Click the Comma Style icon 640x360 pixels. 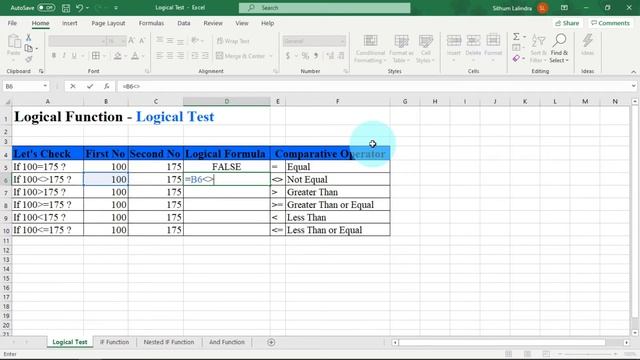(316, 56)
